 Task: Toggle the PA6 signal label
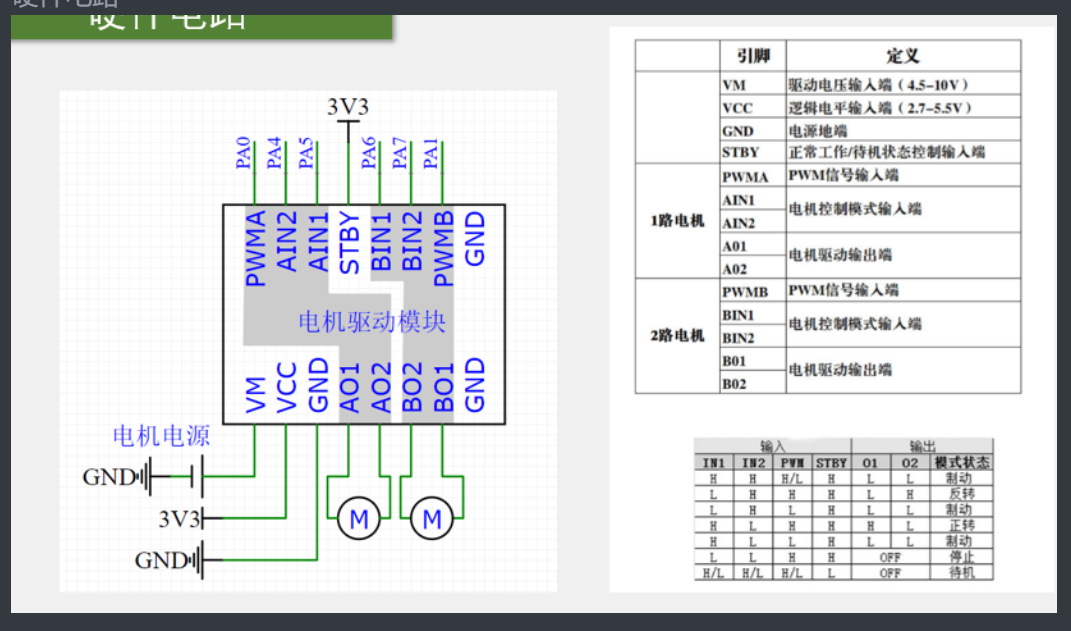click(367, 152)
